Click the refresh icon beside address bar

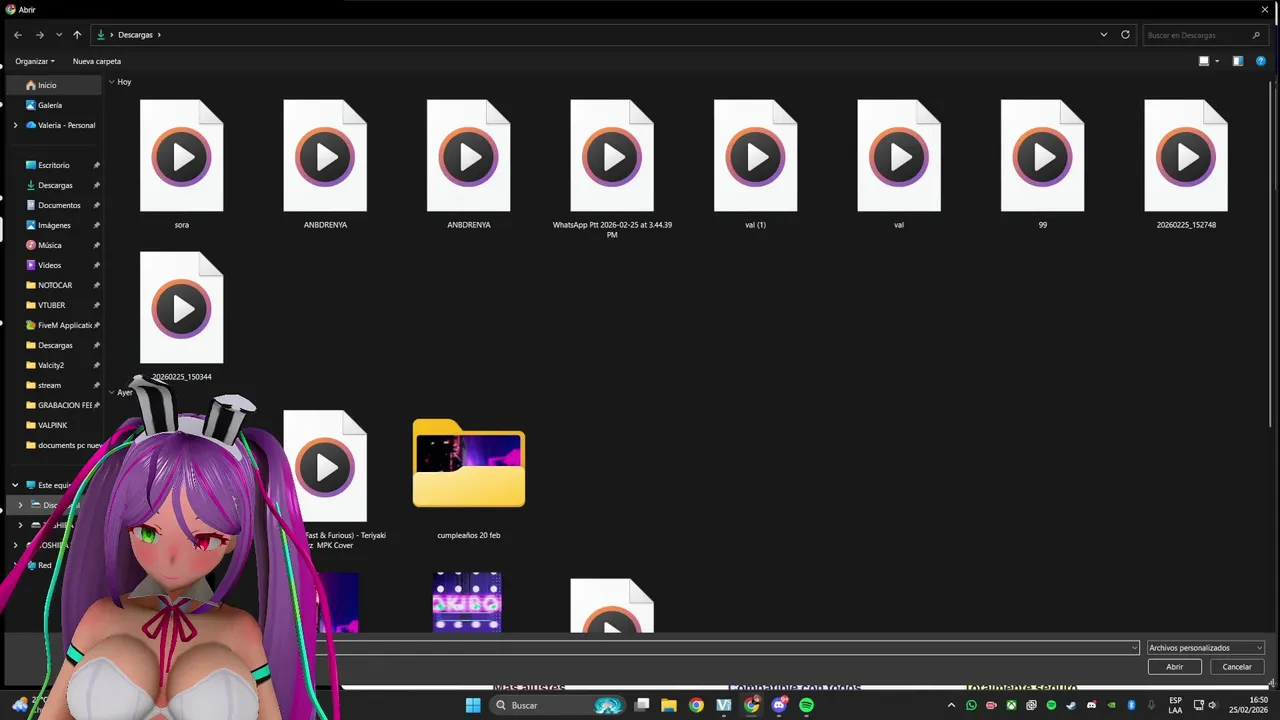tap(1125, 35)
